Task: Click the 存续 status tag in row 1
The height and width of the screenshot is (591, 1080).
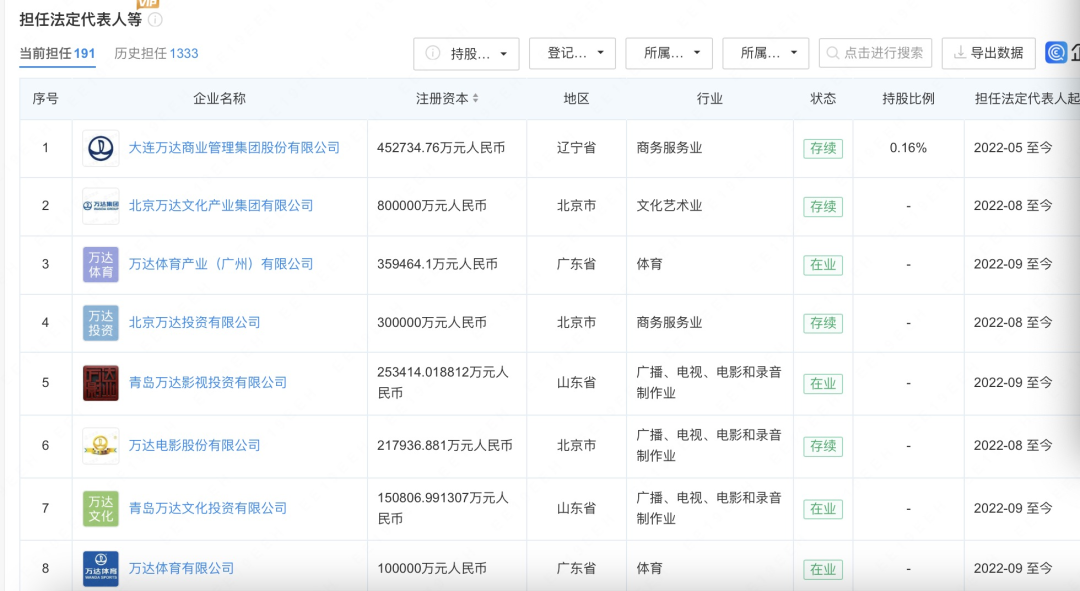Action: [823, 148]
